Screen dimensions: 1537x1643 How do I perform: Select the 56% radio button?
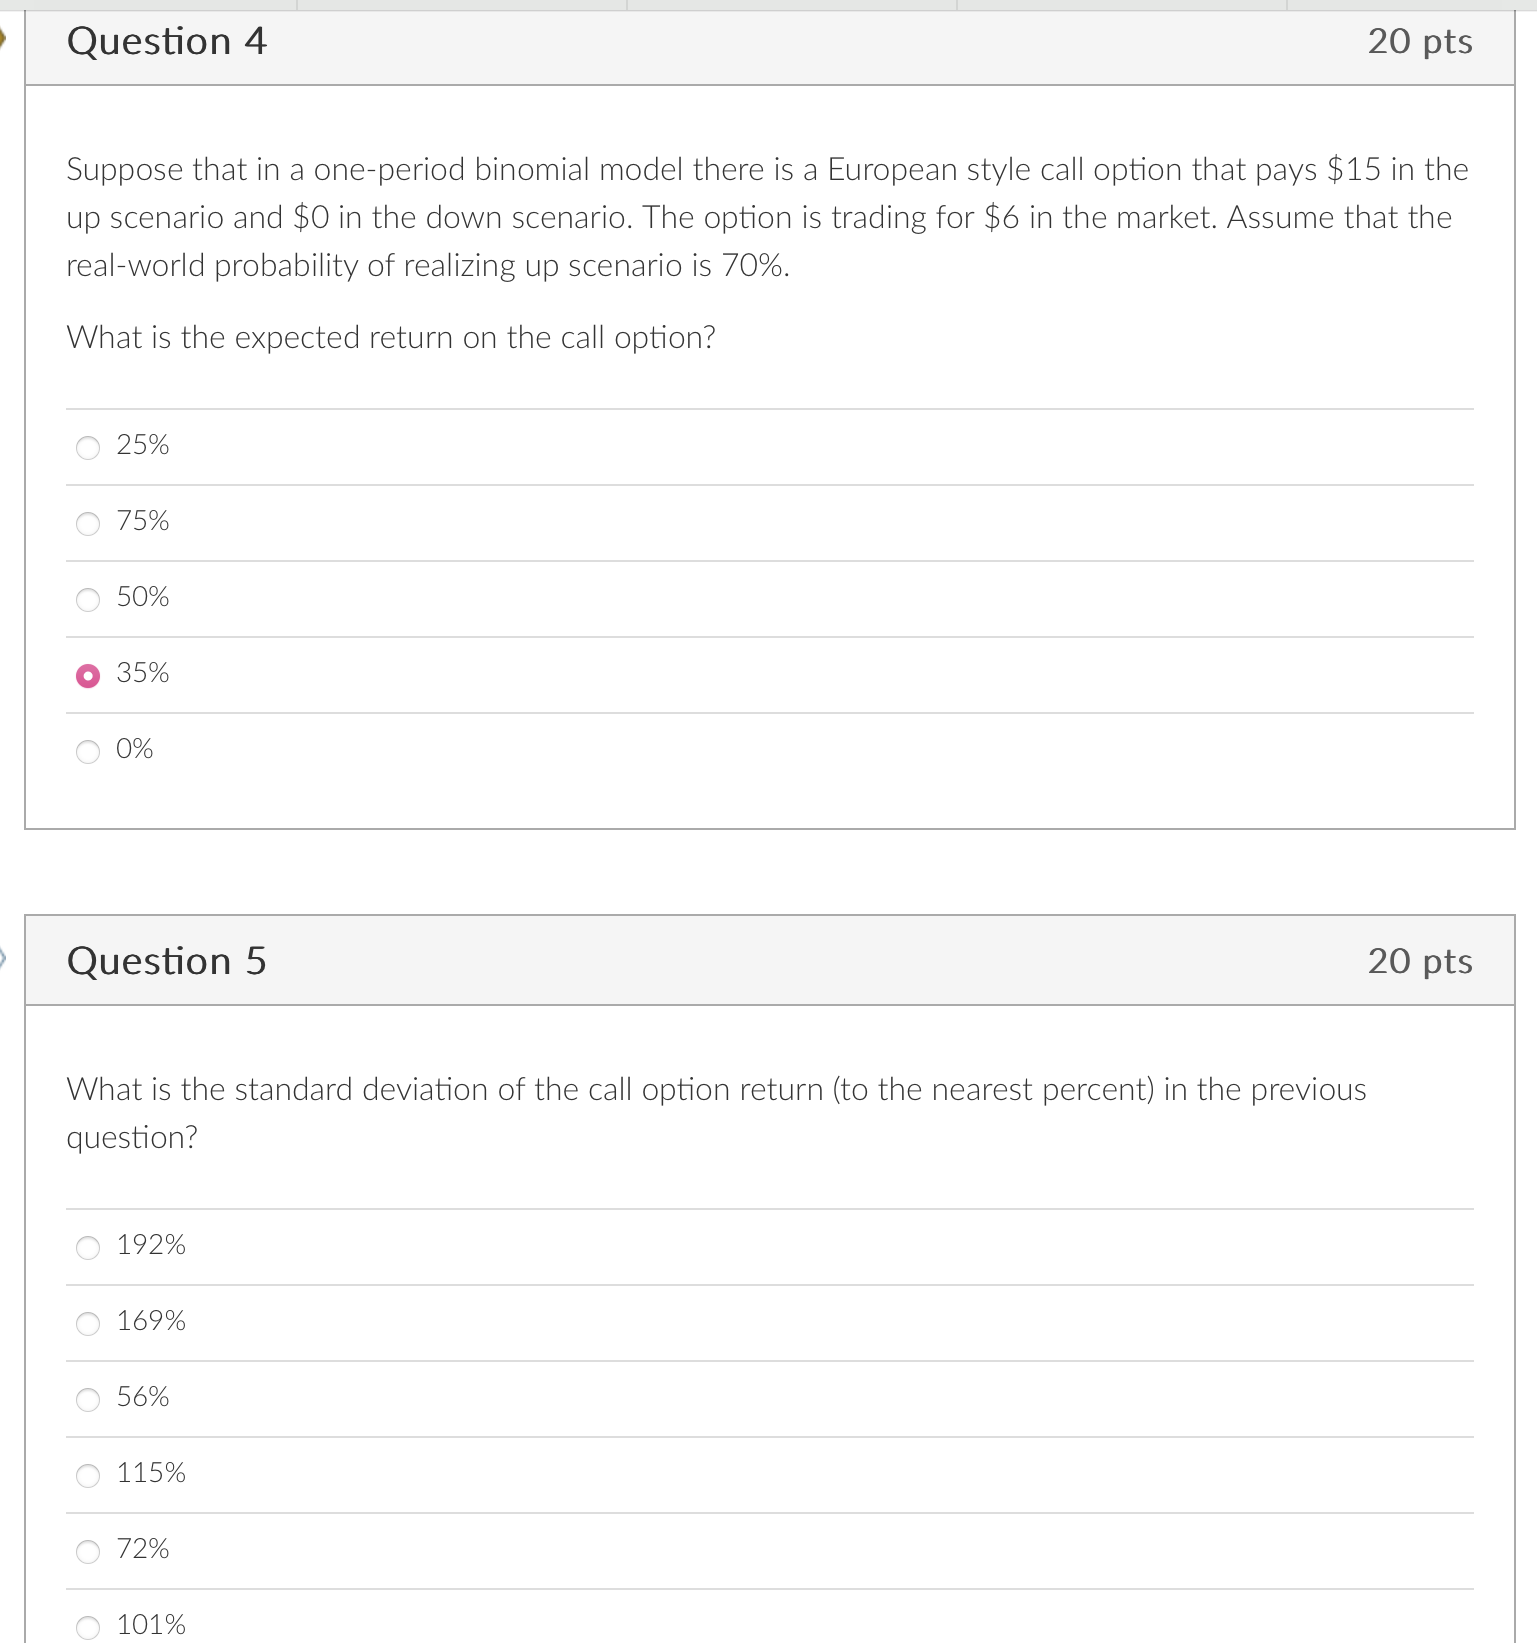(88, 1399)
